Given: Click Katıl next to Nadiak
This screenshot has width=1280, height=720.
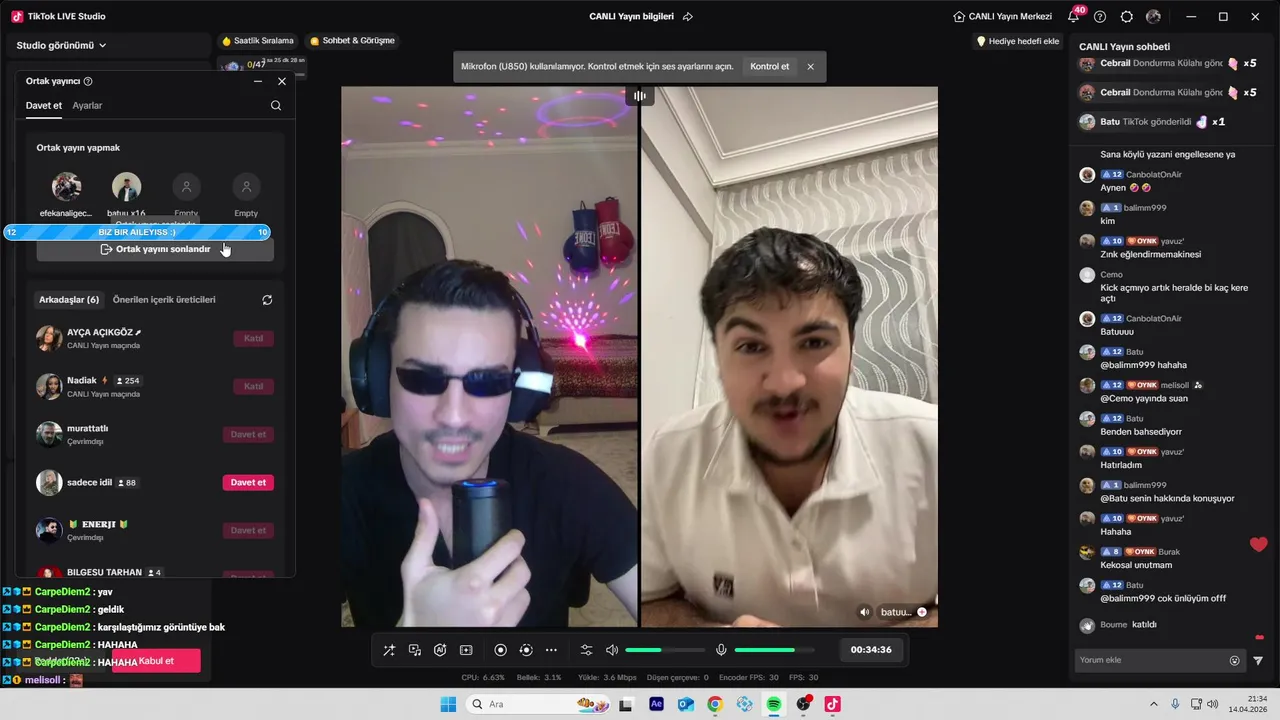Looking at the screenshot, I should coord(253,386).
